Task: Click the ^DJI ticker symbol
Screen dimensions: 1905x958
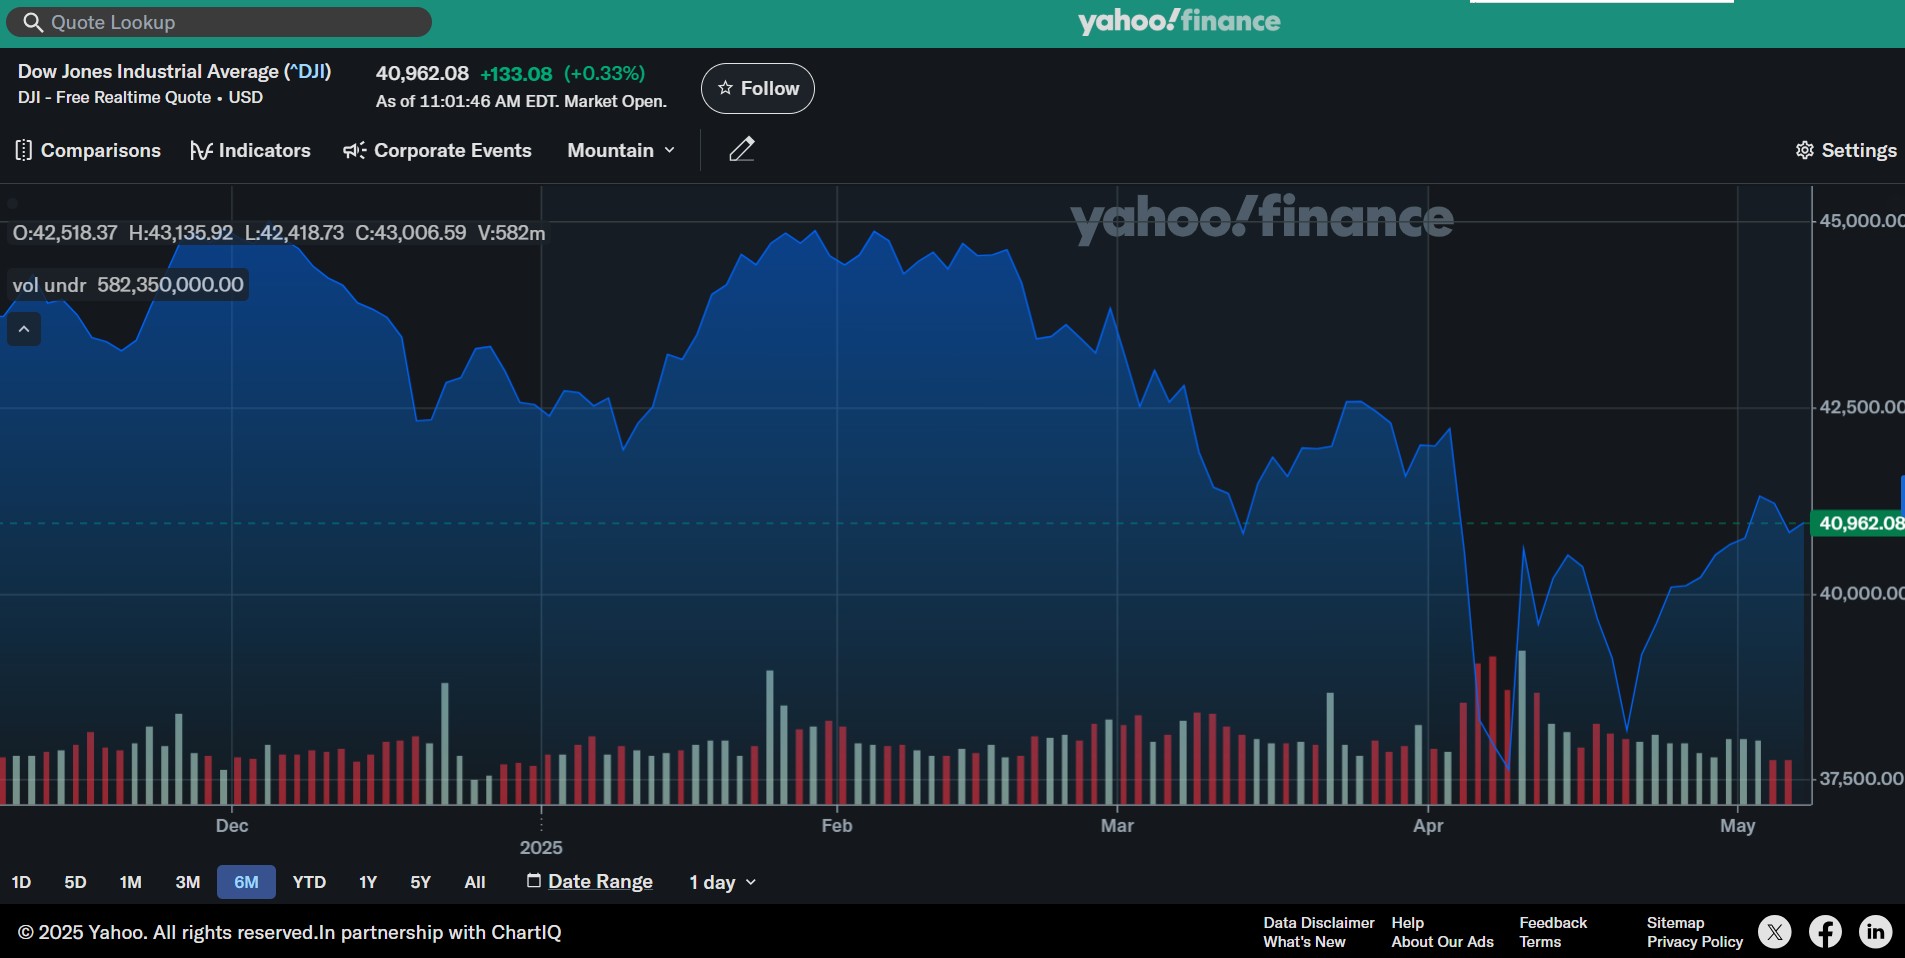Action: click(x=307, y=71)
